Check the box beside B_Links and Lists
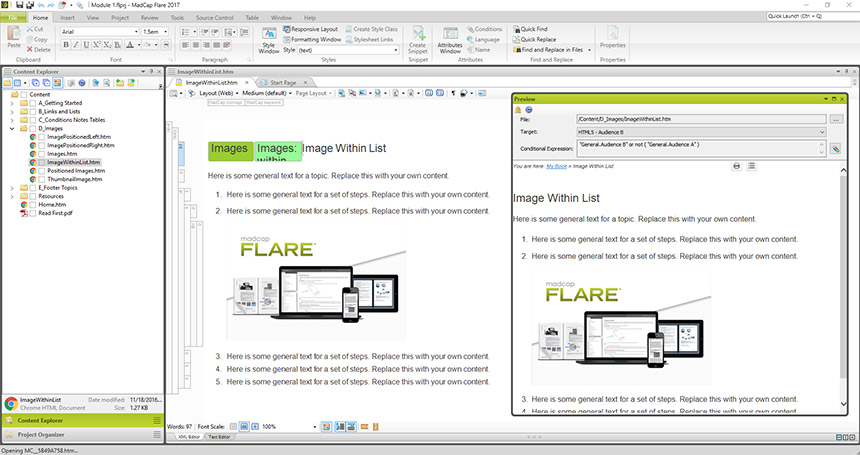 (33, 111)
